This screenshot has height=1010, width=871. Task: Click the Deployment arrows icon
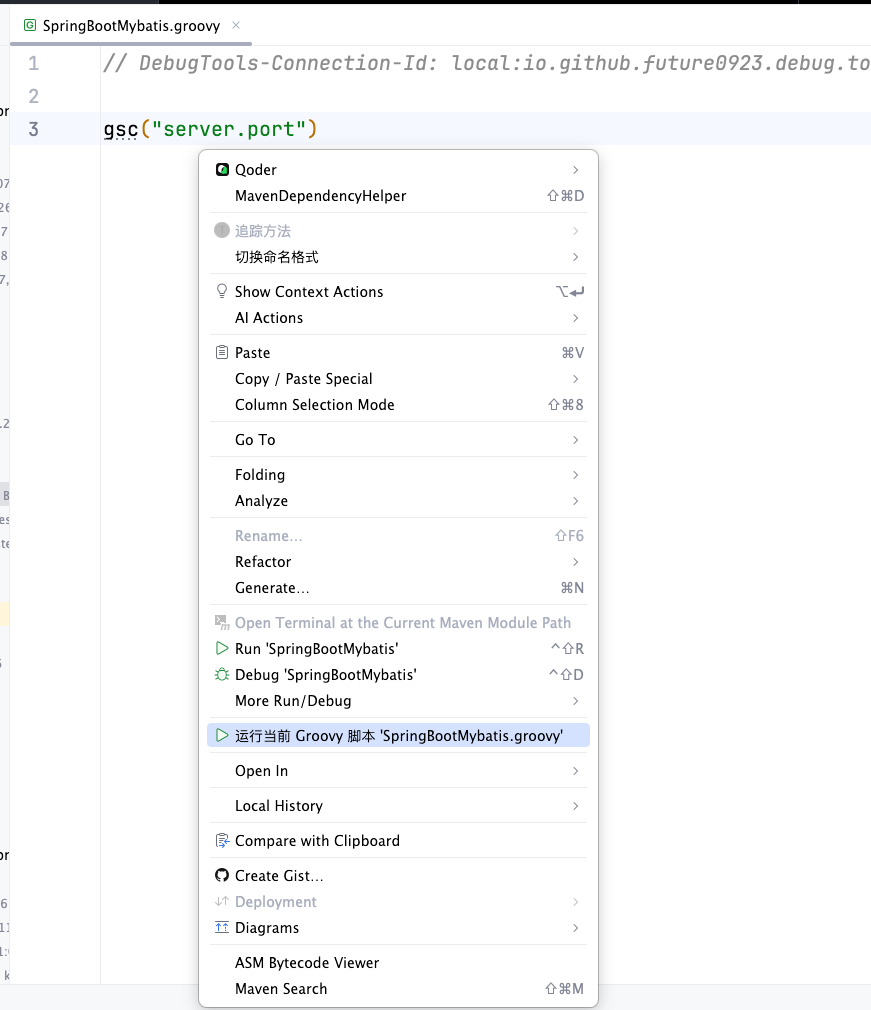[x=222, y=901]
